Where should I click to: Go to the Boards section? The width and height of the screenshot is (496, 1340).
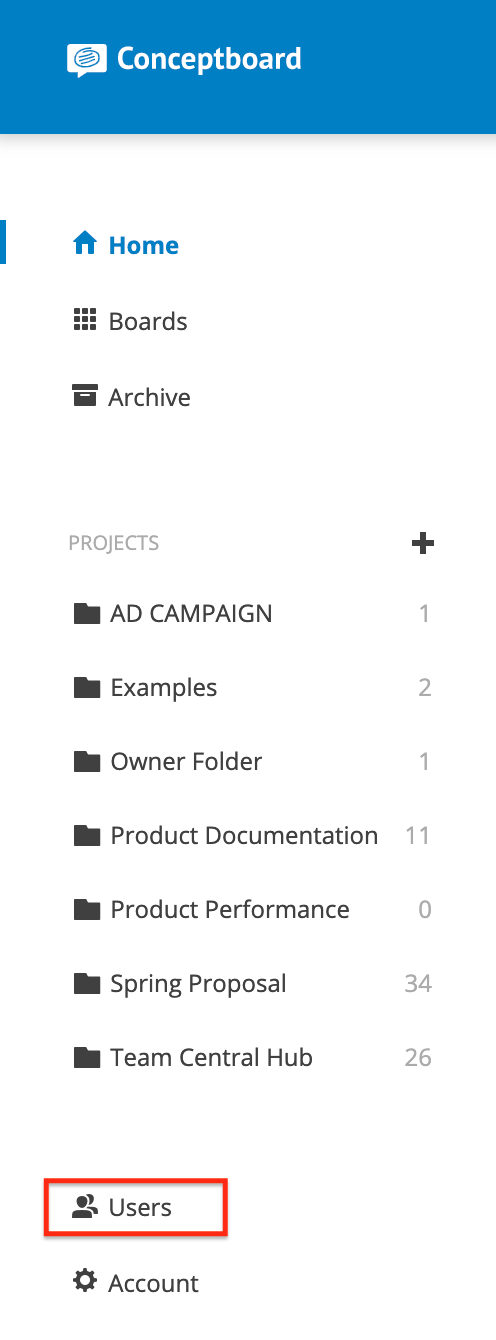131,321
